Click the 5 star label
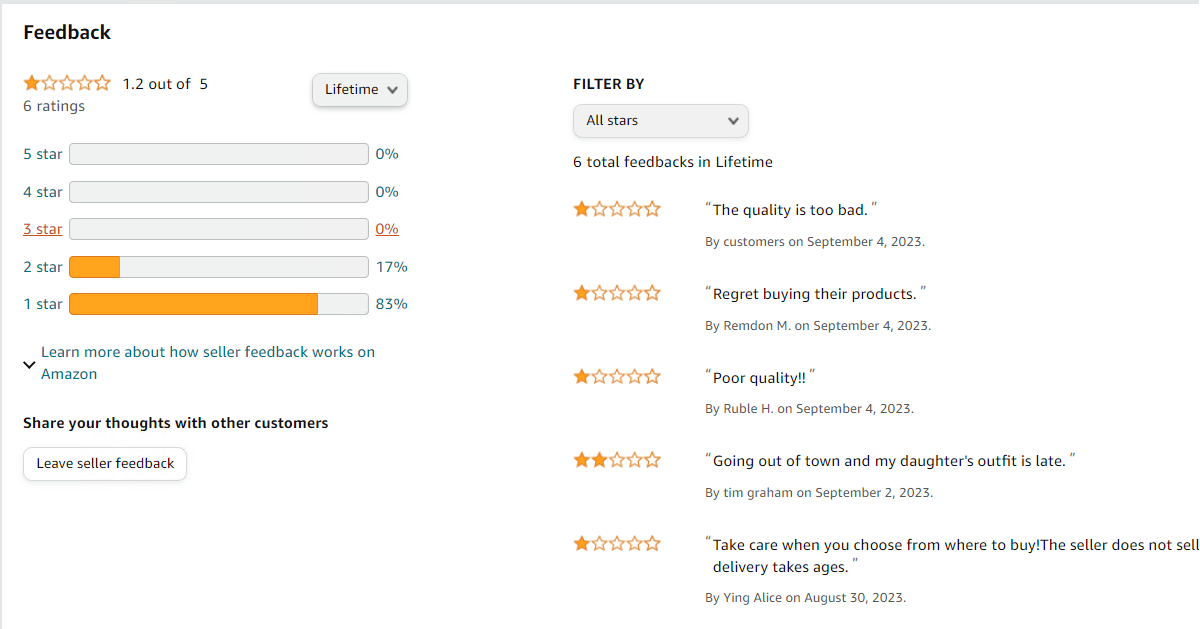This screenshot has height=629, width=1200. click(43, 154)
